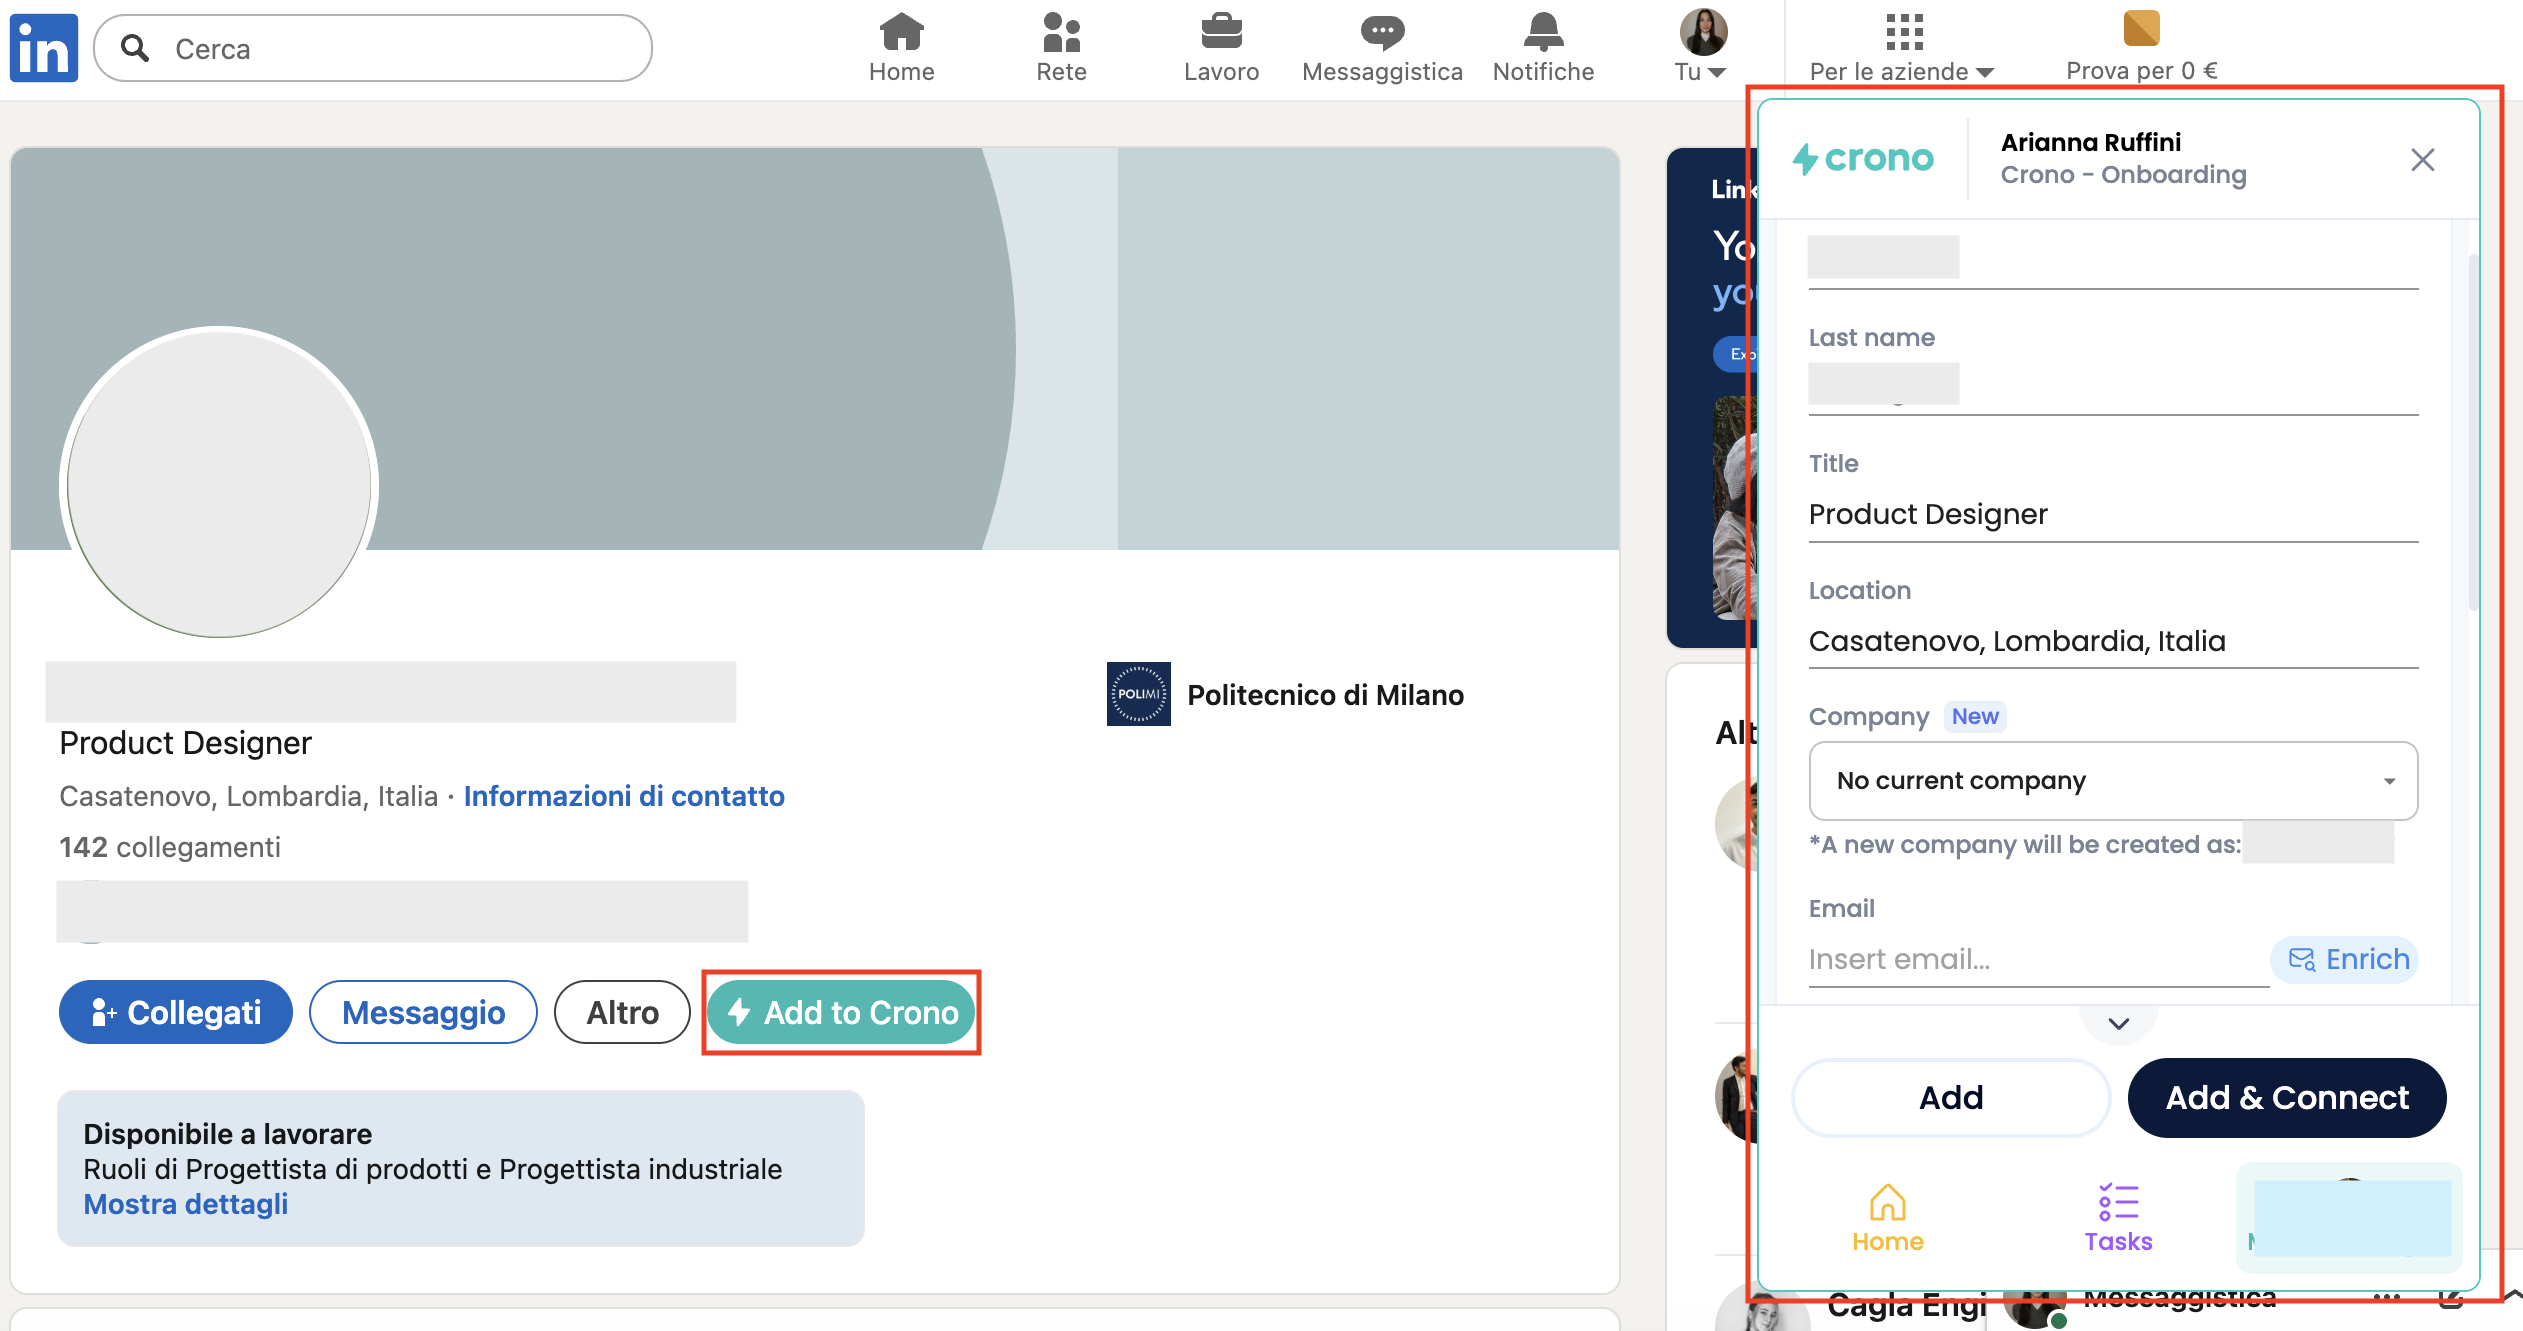2523x1331 pixels.
Task: Open the Crono Tasks checklist icon
Action: pos(2118,1203)
